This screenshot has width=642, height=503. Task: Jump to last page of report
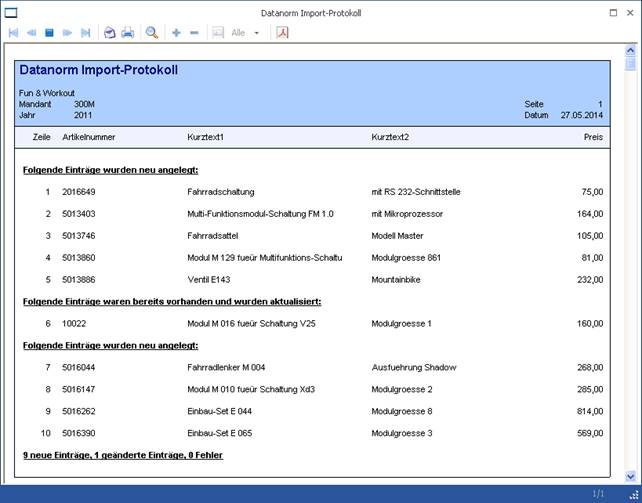(85, 33)
